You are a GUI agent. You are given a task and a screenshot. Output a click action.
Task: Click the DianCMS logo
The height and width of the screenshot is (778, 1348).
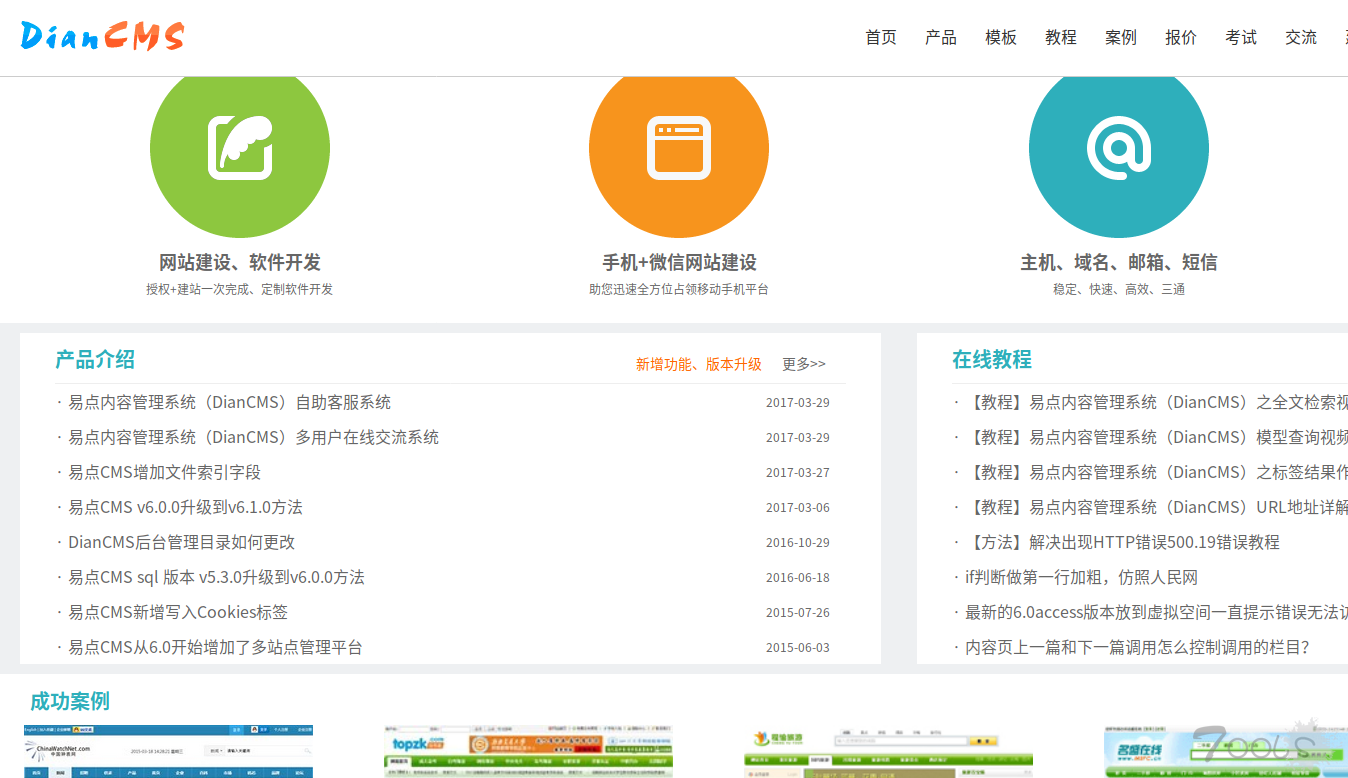click(102, 36)
